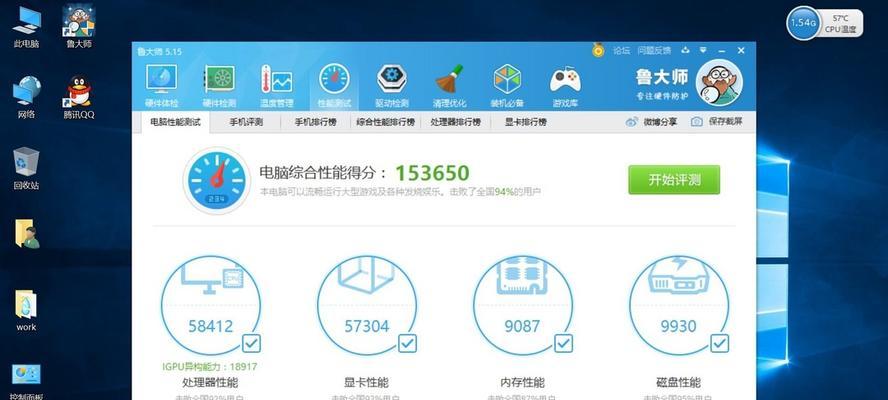Uncheck the 显卡性能 test checkbox
The image size is (888, 400).
click(x=407, y=343)
